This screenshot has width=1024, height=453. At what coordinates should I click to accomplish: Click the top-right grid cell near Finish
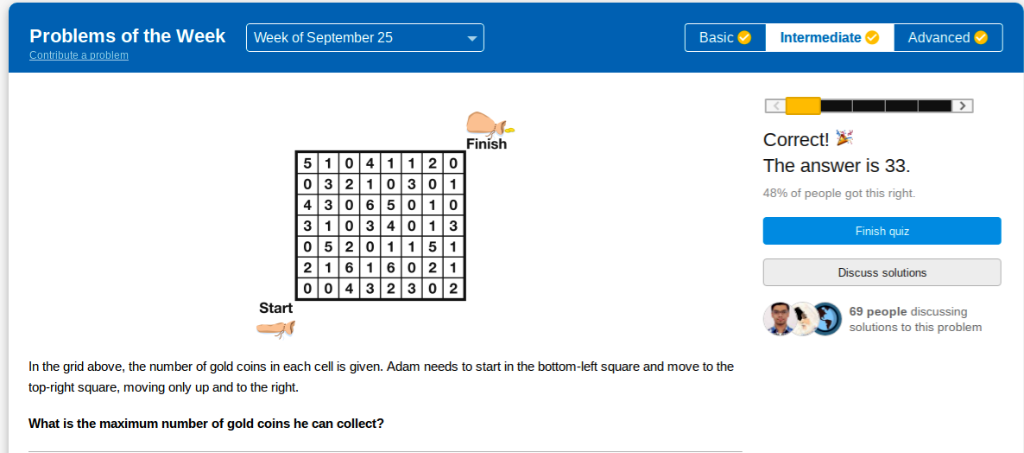(x=453, y=162)
